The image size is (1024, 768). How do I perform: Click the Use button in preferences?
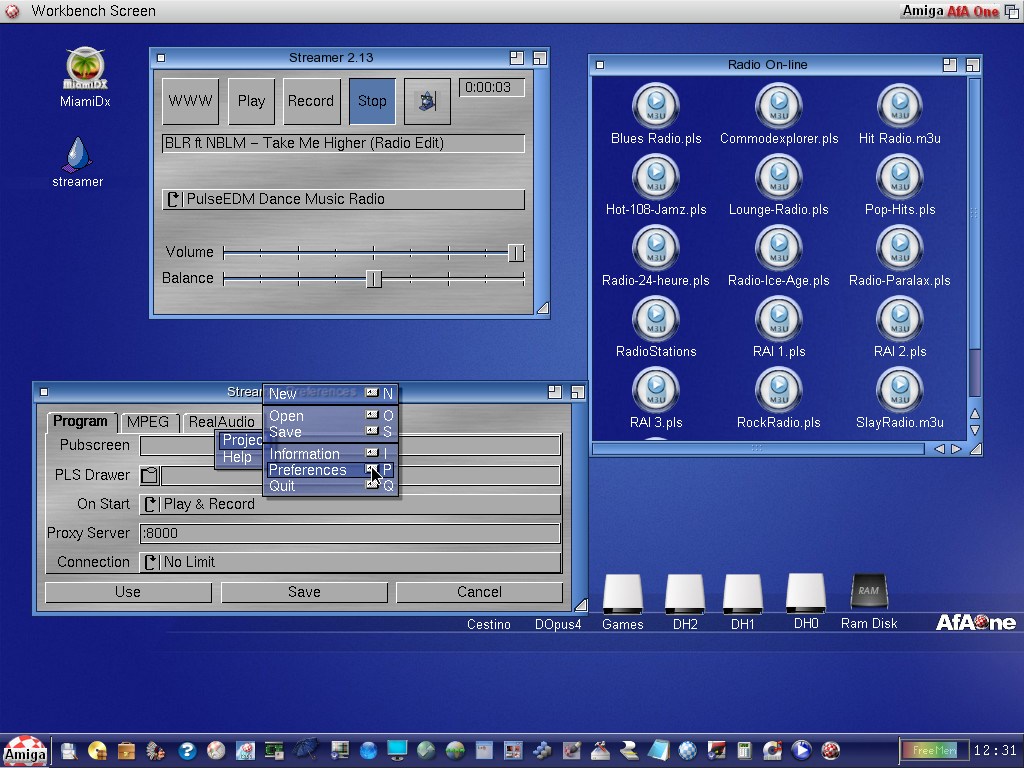[x=128, y=592]
